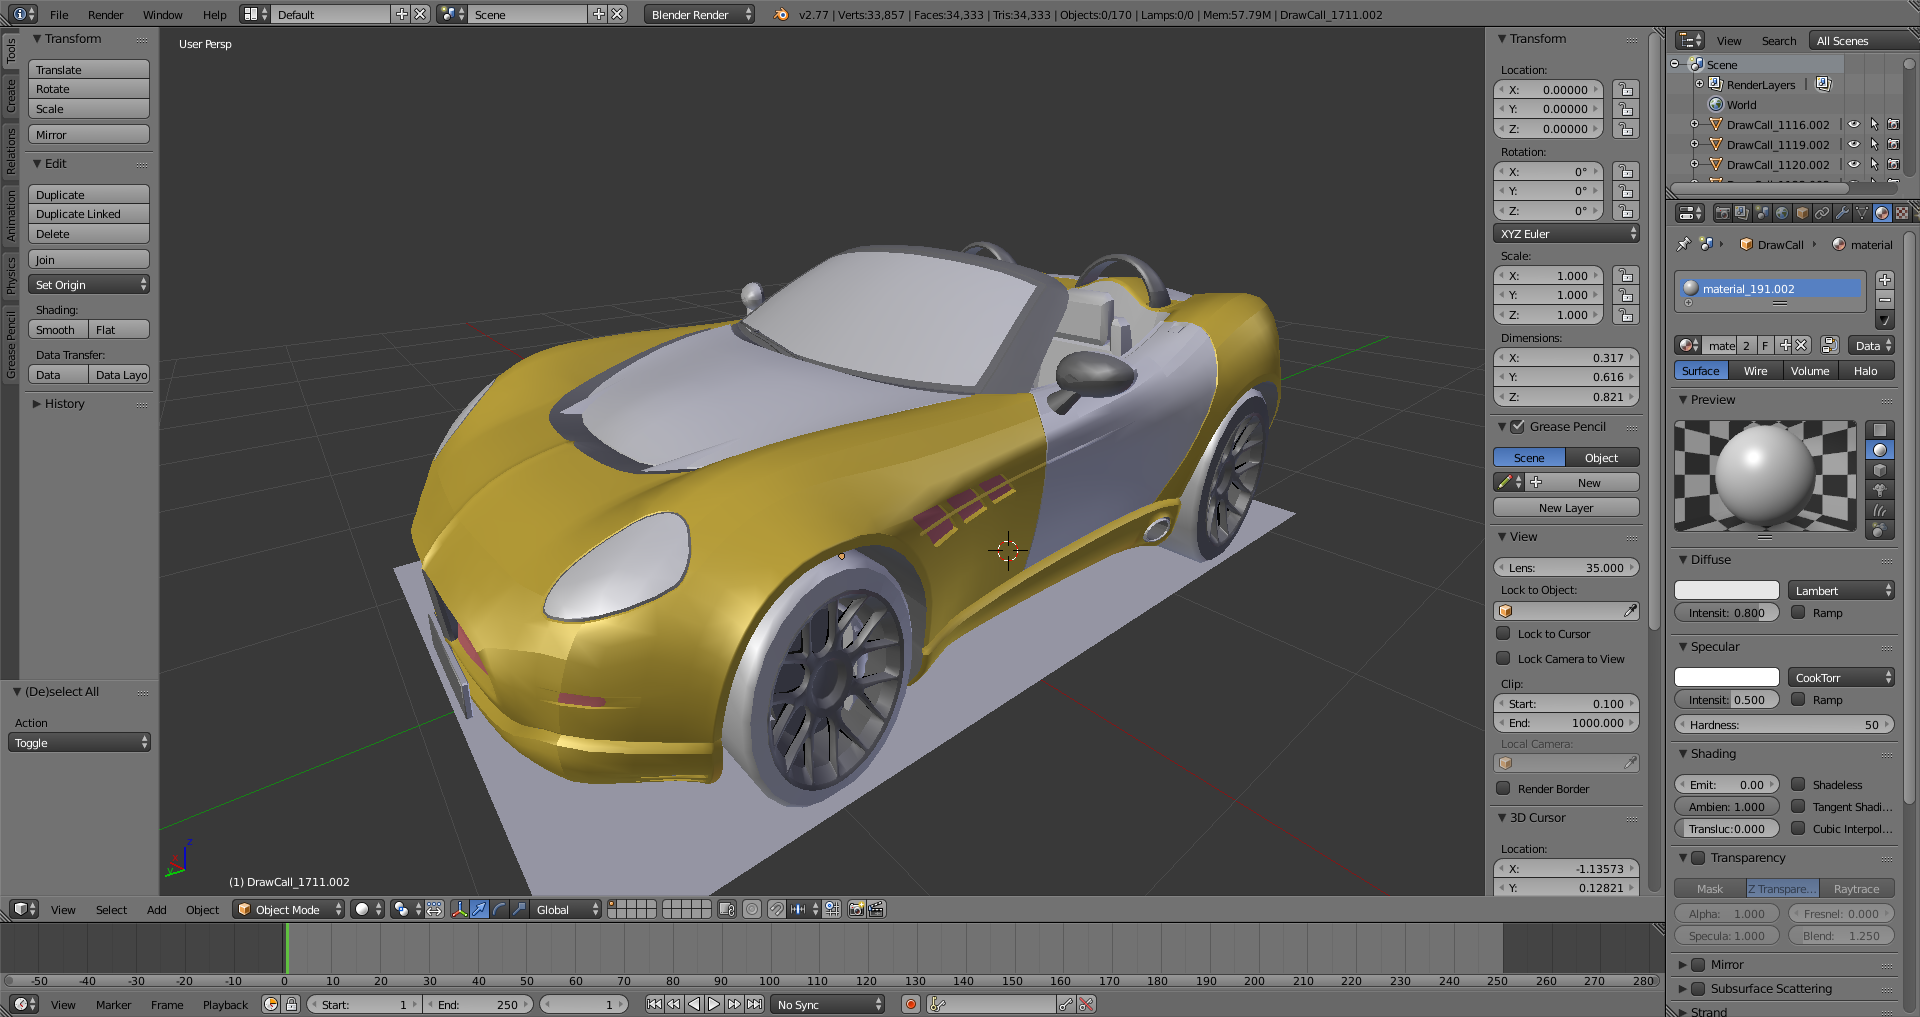Open the Render menu in top bar

click(x=105, y=15)
